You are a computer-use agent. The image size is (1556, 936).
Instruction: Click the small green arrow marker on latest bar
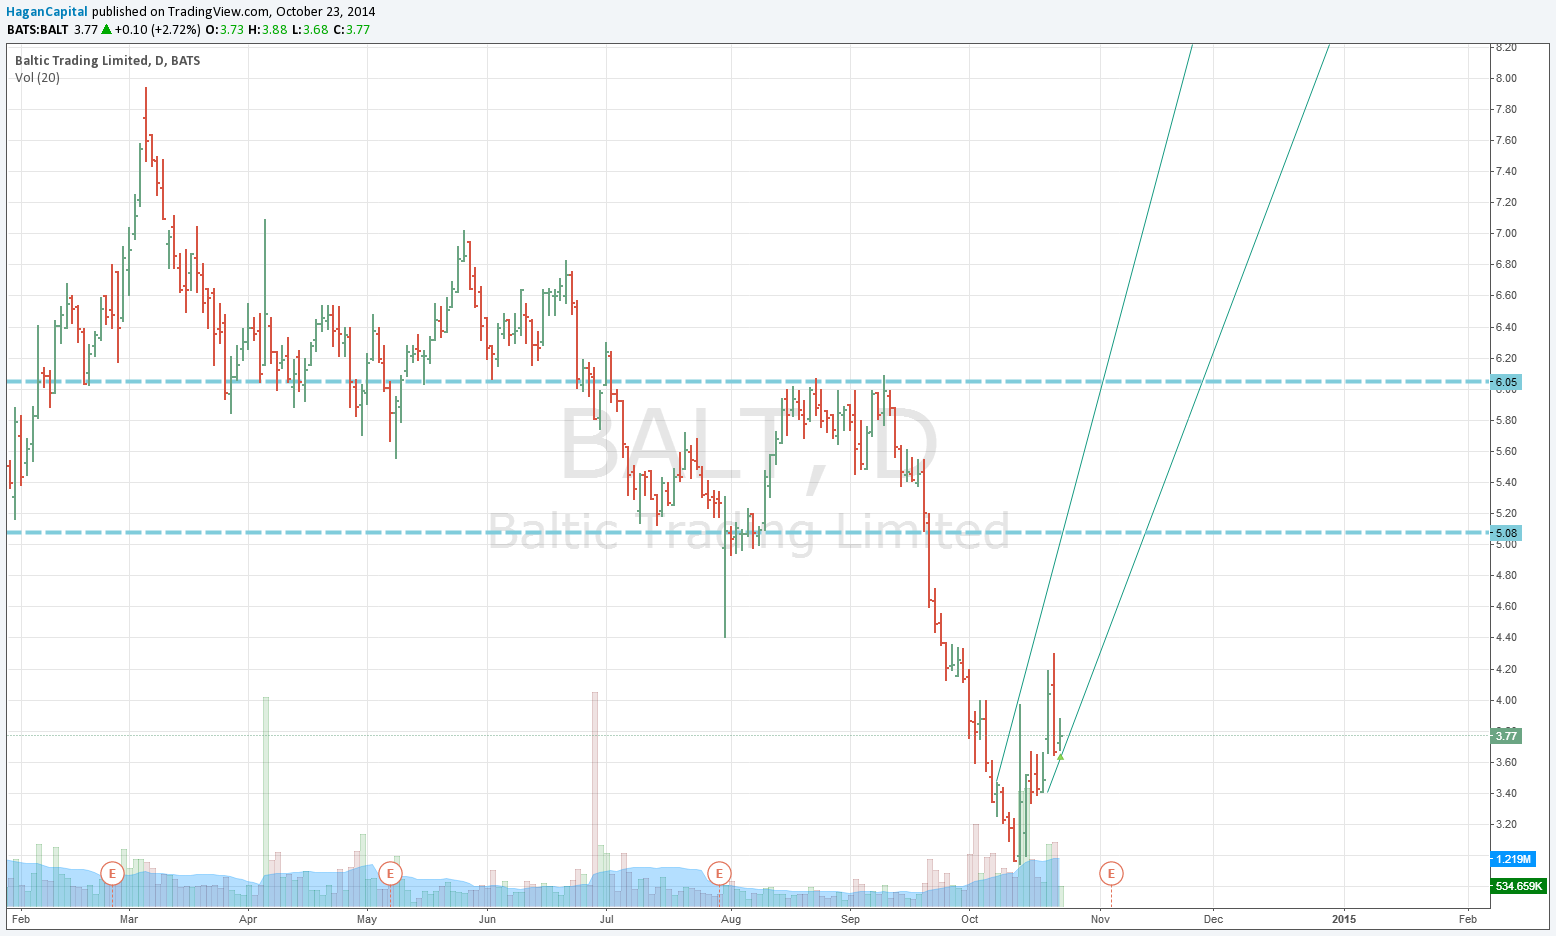coord(1060,757)
